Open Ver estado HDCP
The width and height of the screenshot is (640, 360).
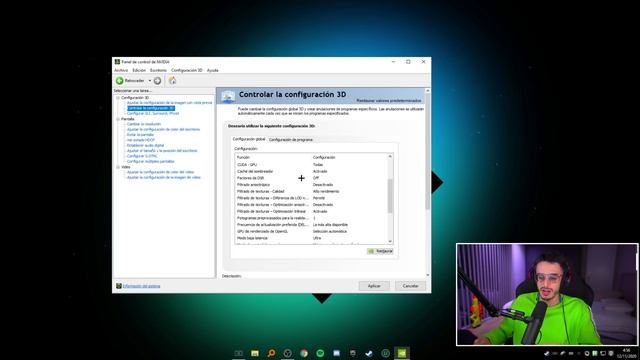coord(140,140)
